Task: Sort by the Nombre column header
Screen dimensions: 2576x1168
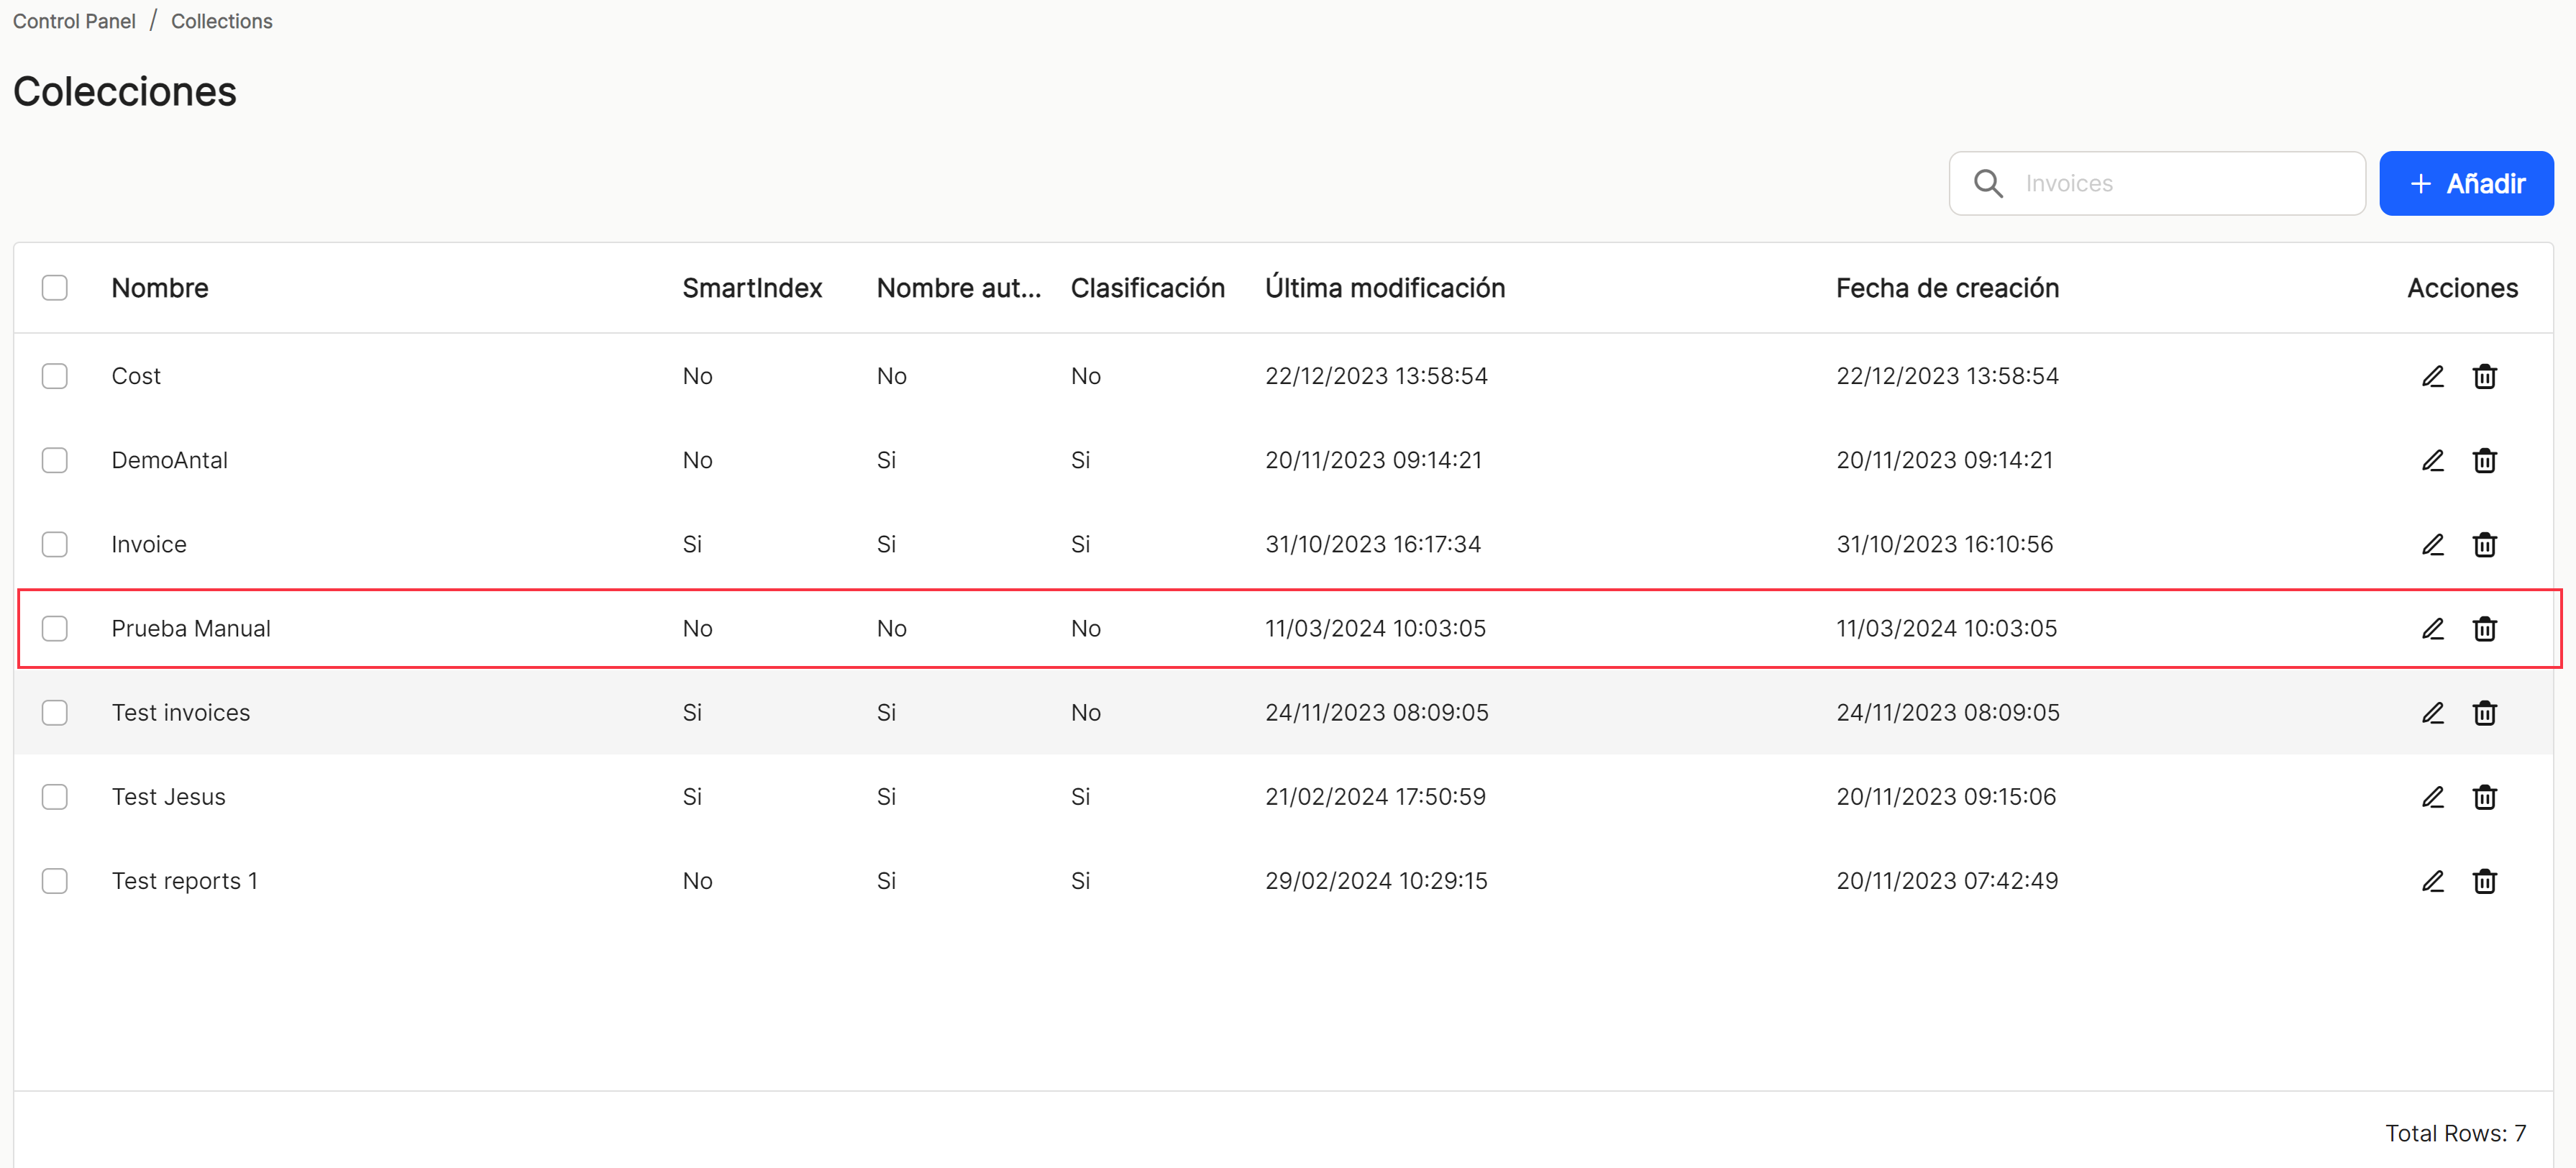Action: point(160,288)
